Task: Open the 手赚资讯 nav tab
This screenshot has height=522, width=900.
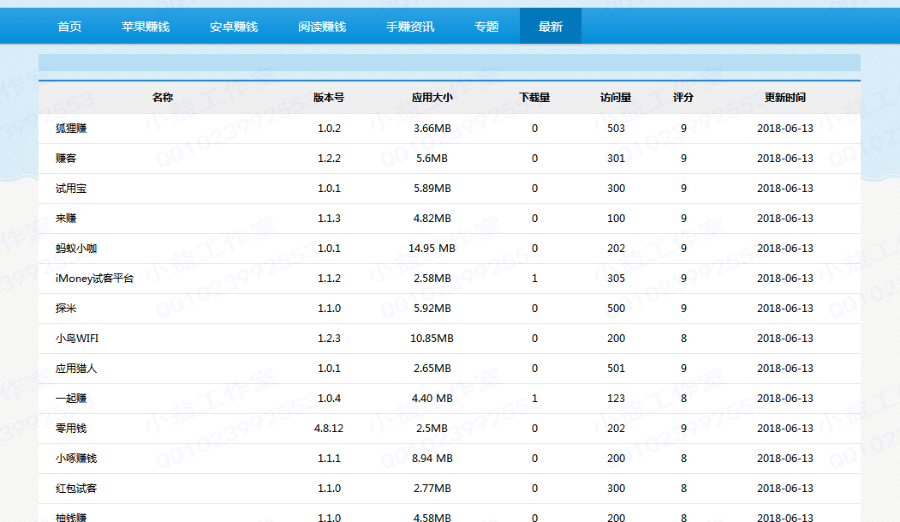Action: pyautogui.click(x=410, y=26)
